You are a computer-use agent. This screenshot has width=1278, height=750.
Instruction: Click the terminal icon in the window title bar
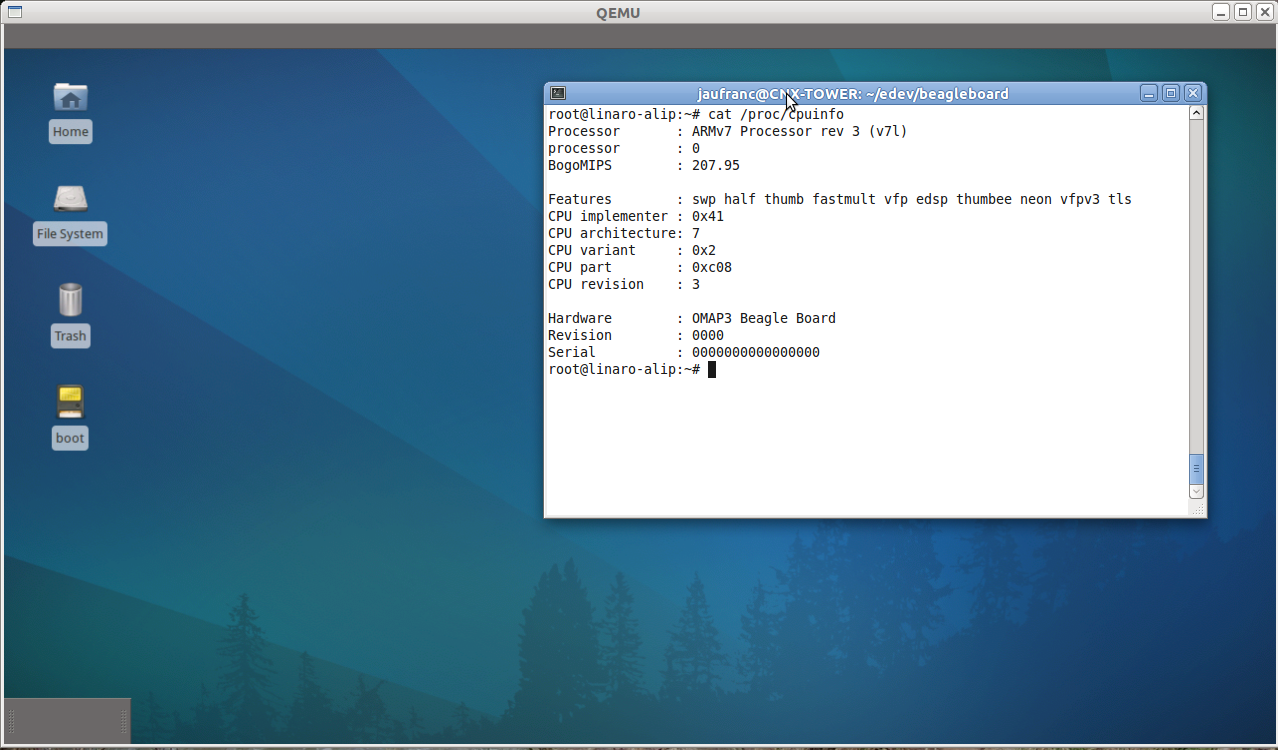557,92
